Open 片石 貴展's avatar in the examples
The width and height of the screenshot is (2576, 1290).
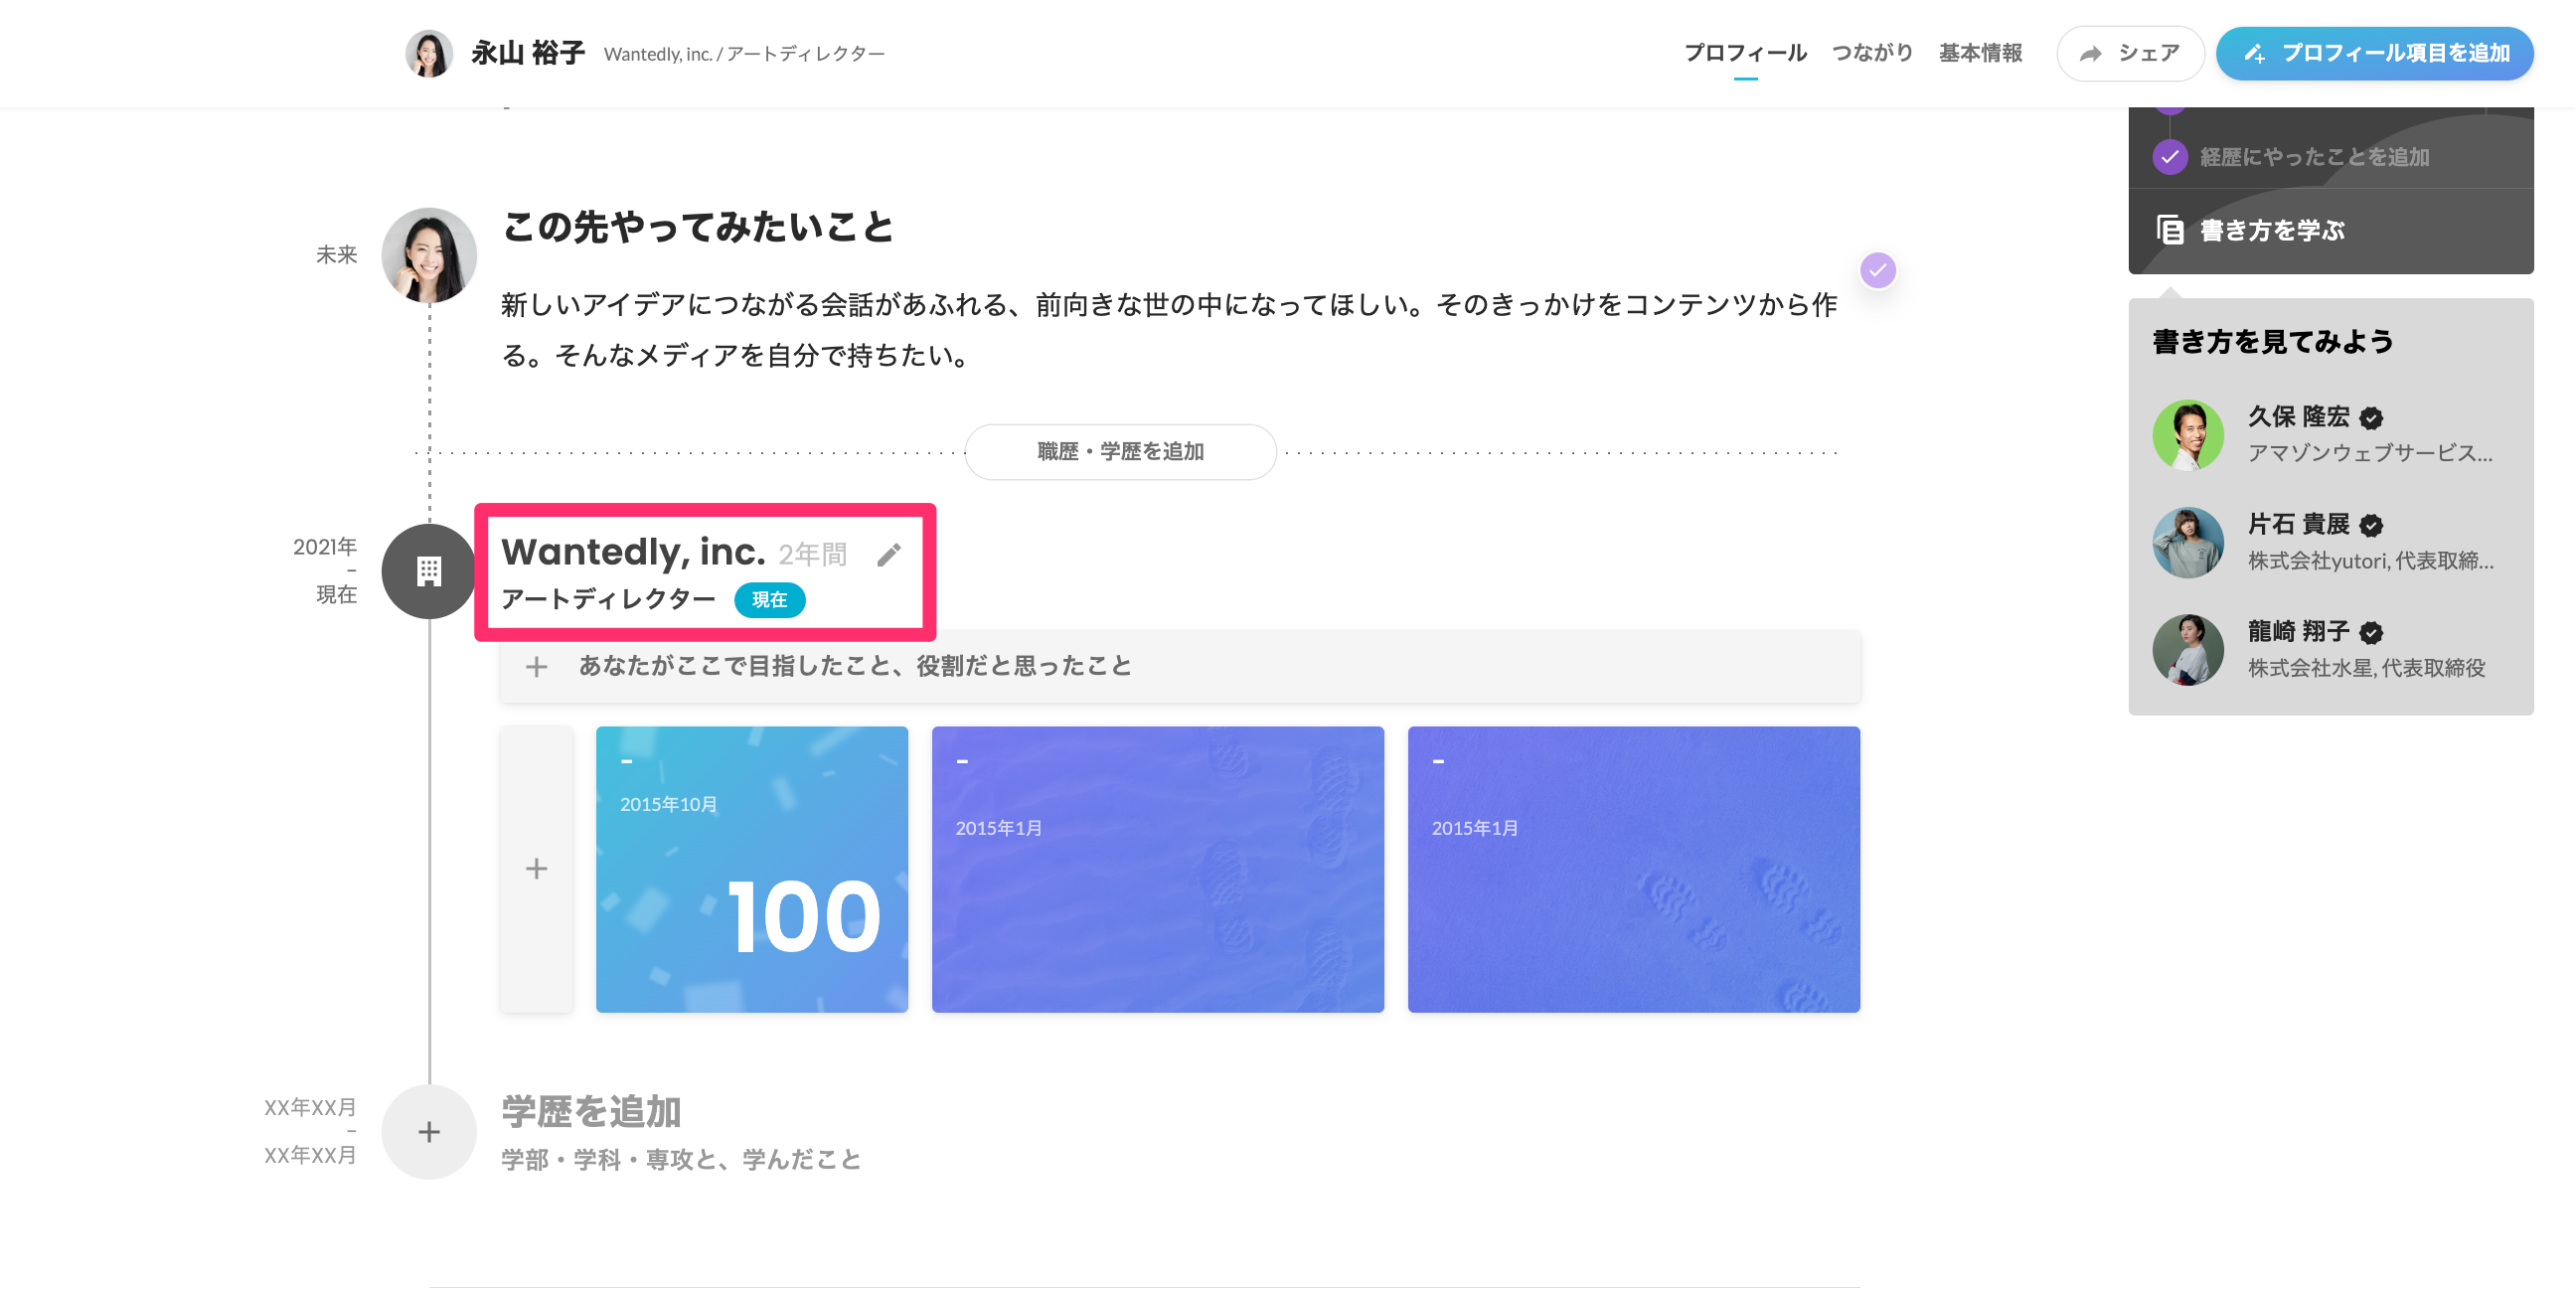coord(2188,543)
